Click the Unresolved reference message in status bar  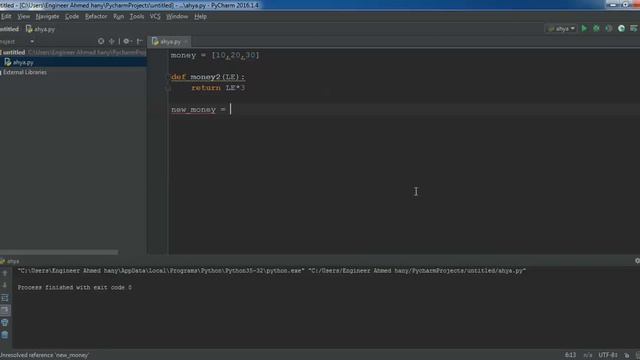[44, 355]
